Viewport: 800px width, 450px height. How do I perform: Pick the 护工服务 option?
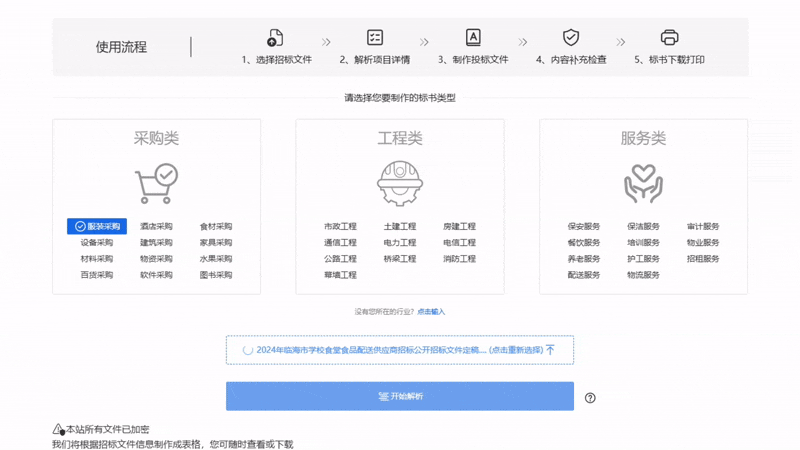click(x=643, y=259)
